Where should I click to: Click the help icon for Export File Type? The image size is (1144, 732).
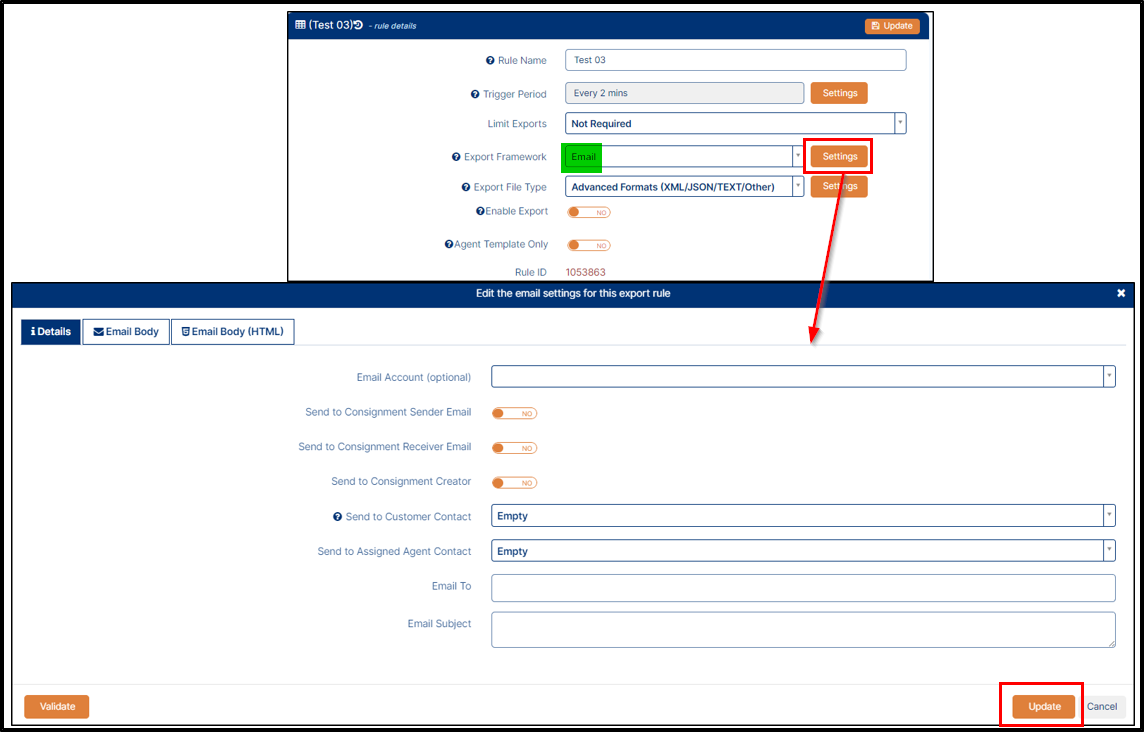(x=465, y=187)
